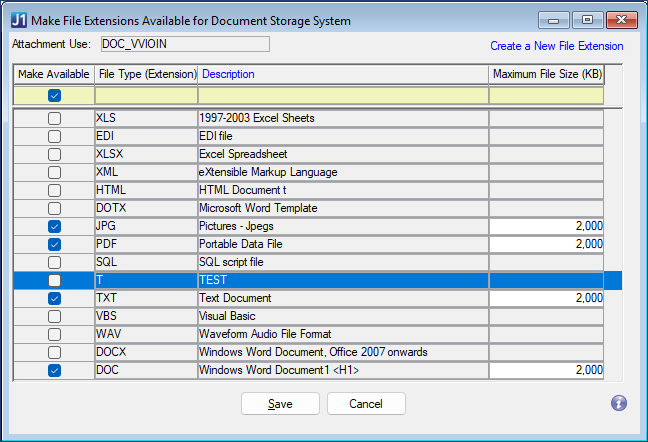The height and width of the screenshot is (442, 648).
Task: Tick the HTML row checkbox
Action: click(x=54, y=190)
